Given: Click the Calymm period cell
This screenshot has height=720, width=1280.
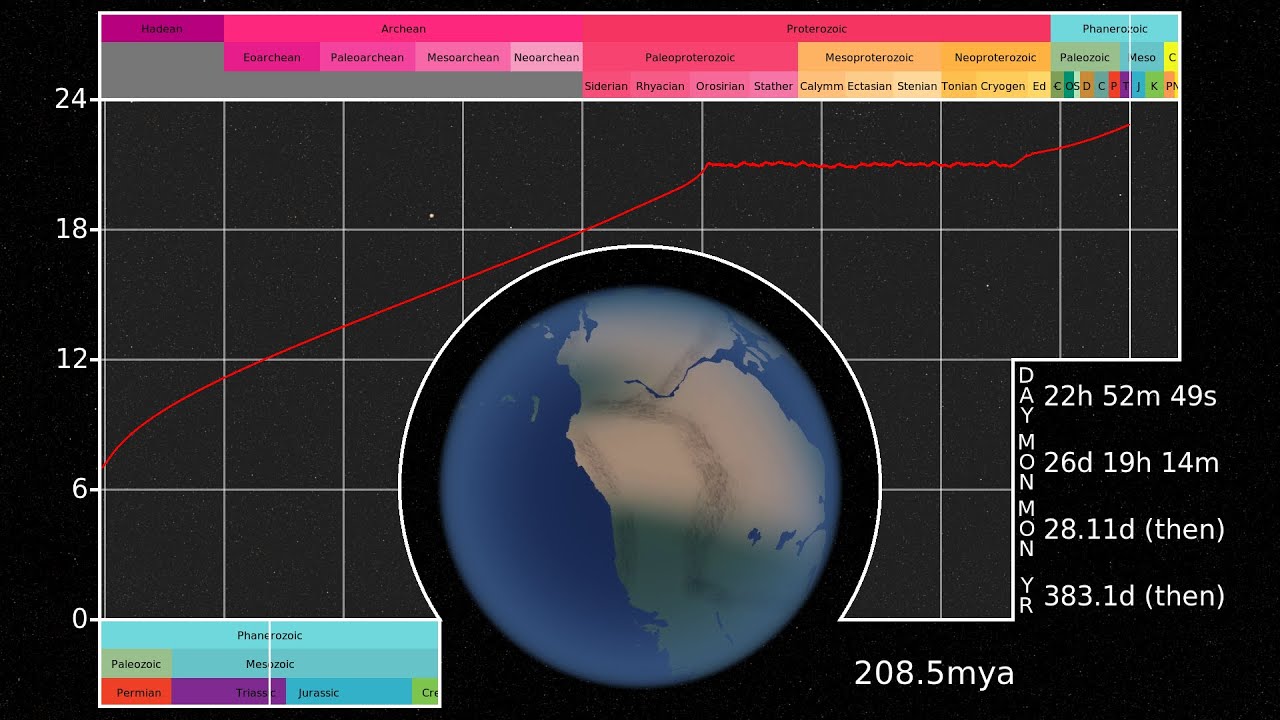Looking at the screenshot, I should 821,86.
